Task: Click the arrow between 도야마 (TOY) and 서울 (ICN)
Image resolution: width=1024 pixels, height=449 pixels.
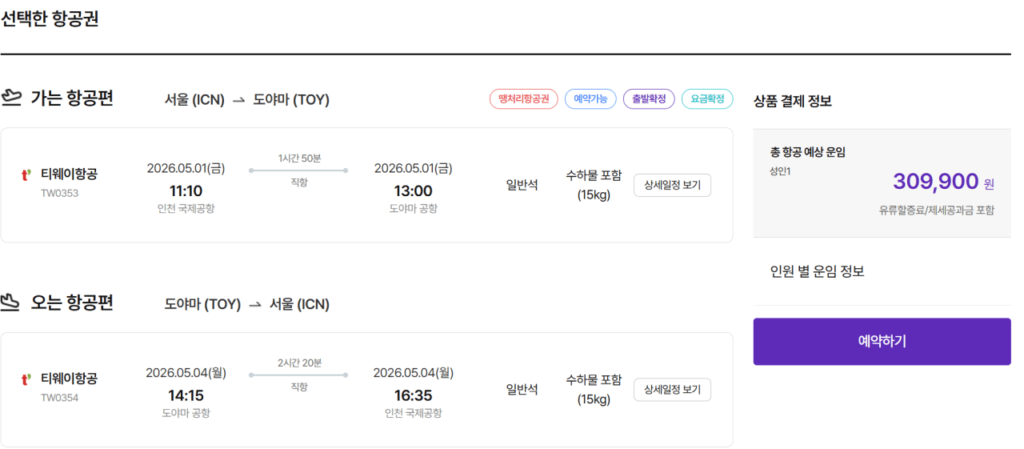Action: click(255, 305)
